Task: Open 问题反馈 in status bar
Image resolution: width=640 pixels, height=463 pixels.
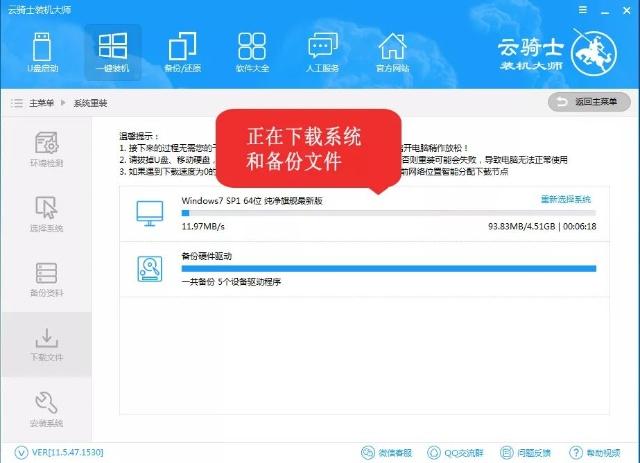Action: click(525, 452)
